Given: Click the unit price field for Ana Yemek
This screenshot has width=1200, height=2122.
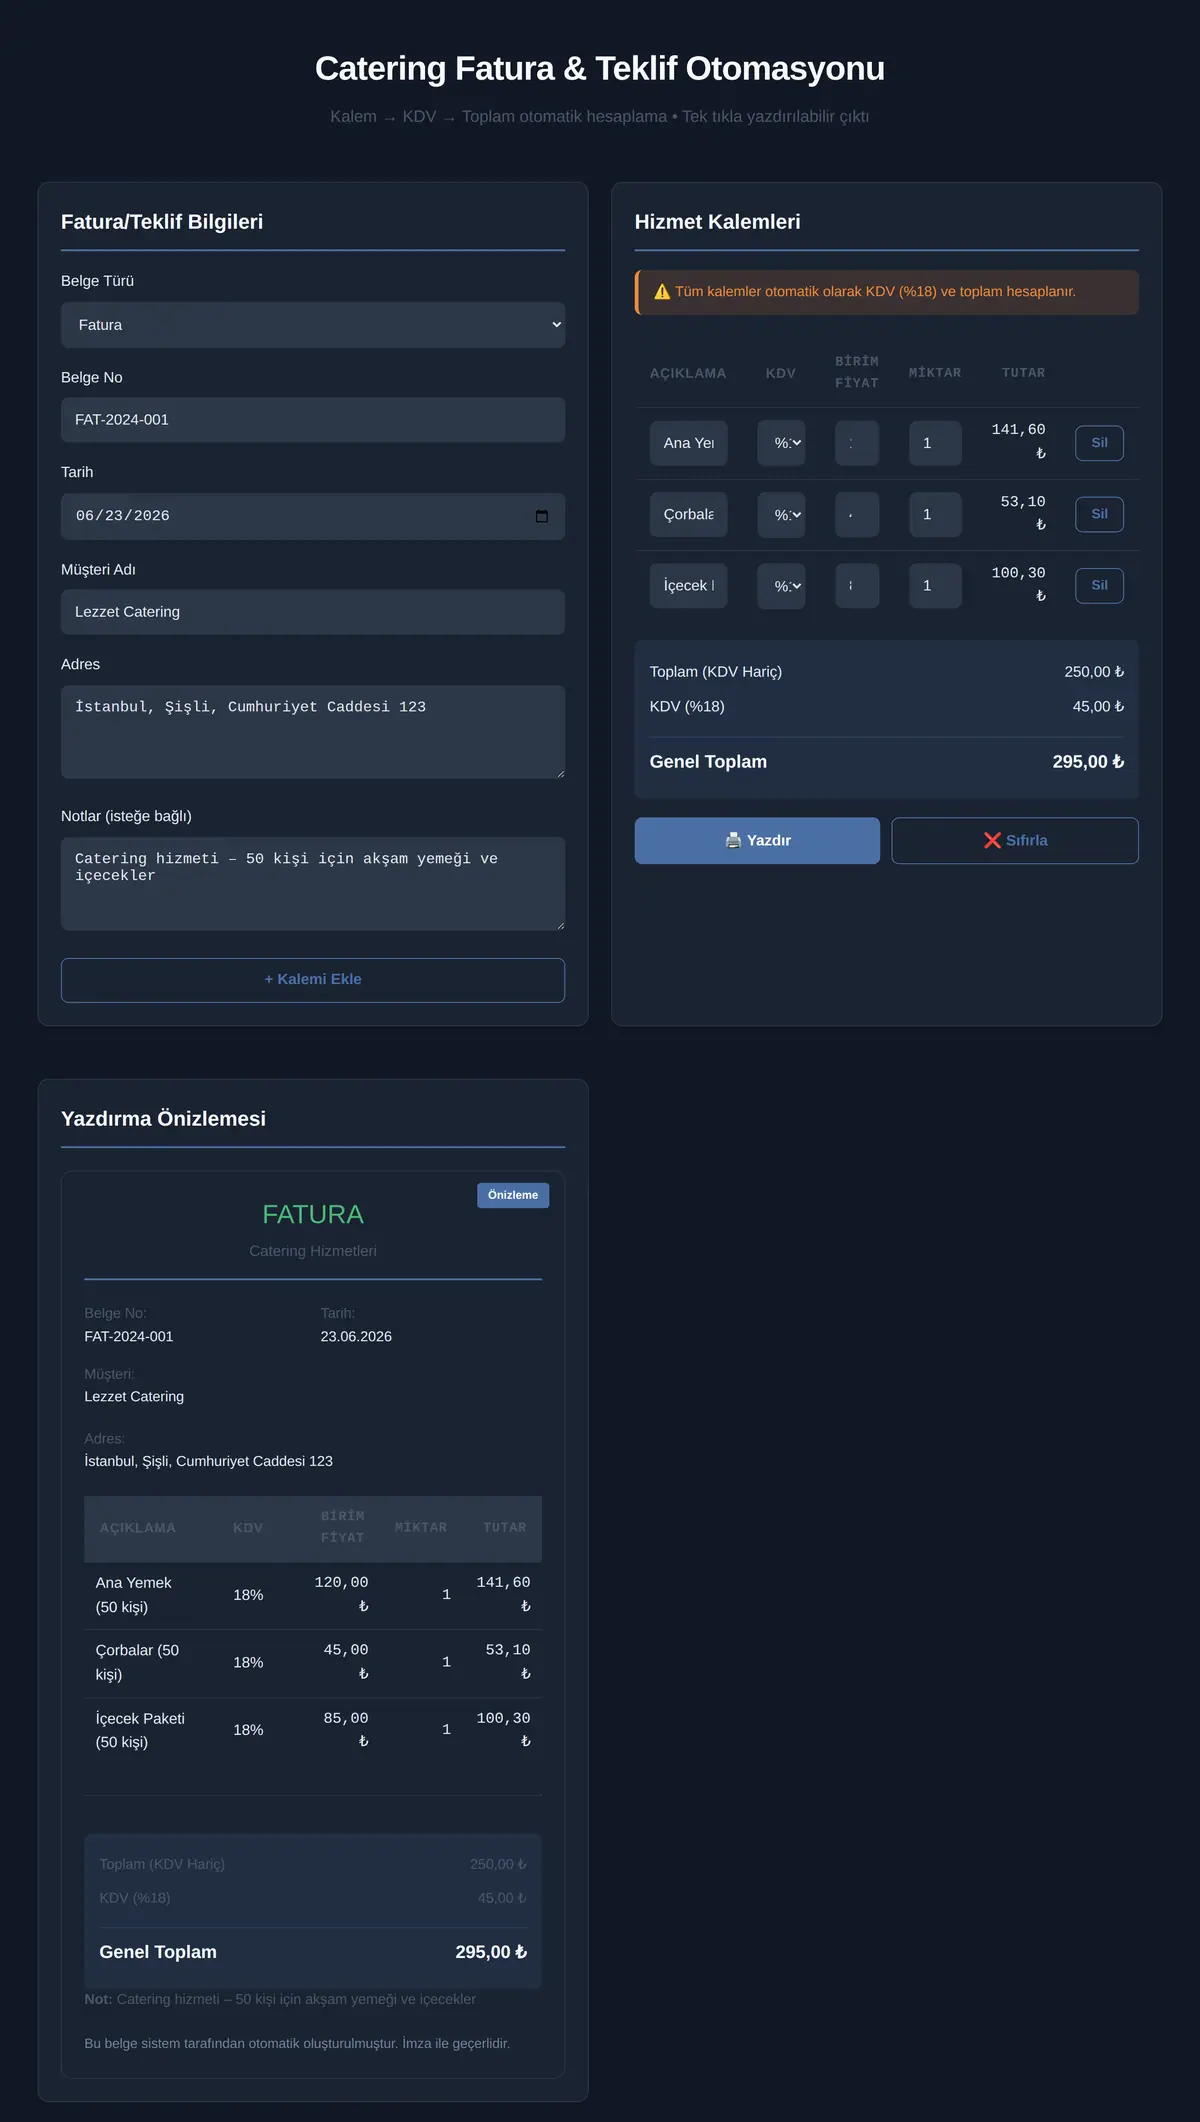Looking at the screenshot, I should (x=857, y=443).
